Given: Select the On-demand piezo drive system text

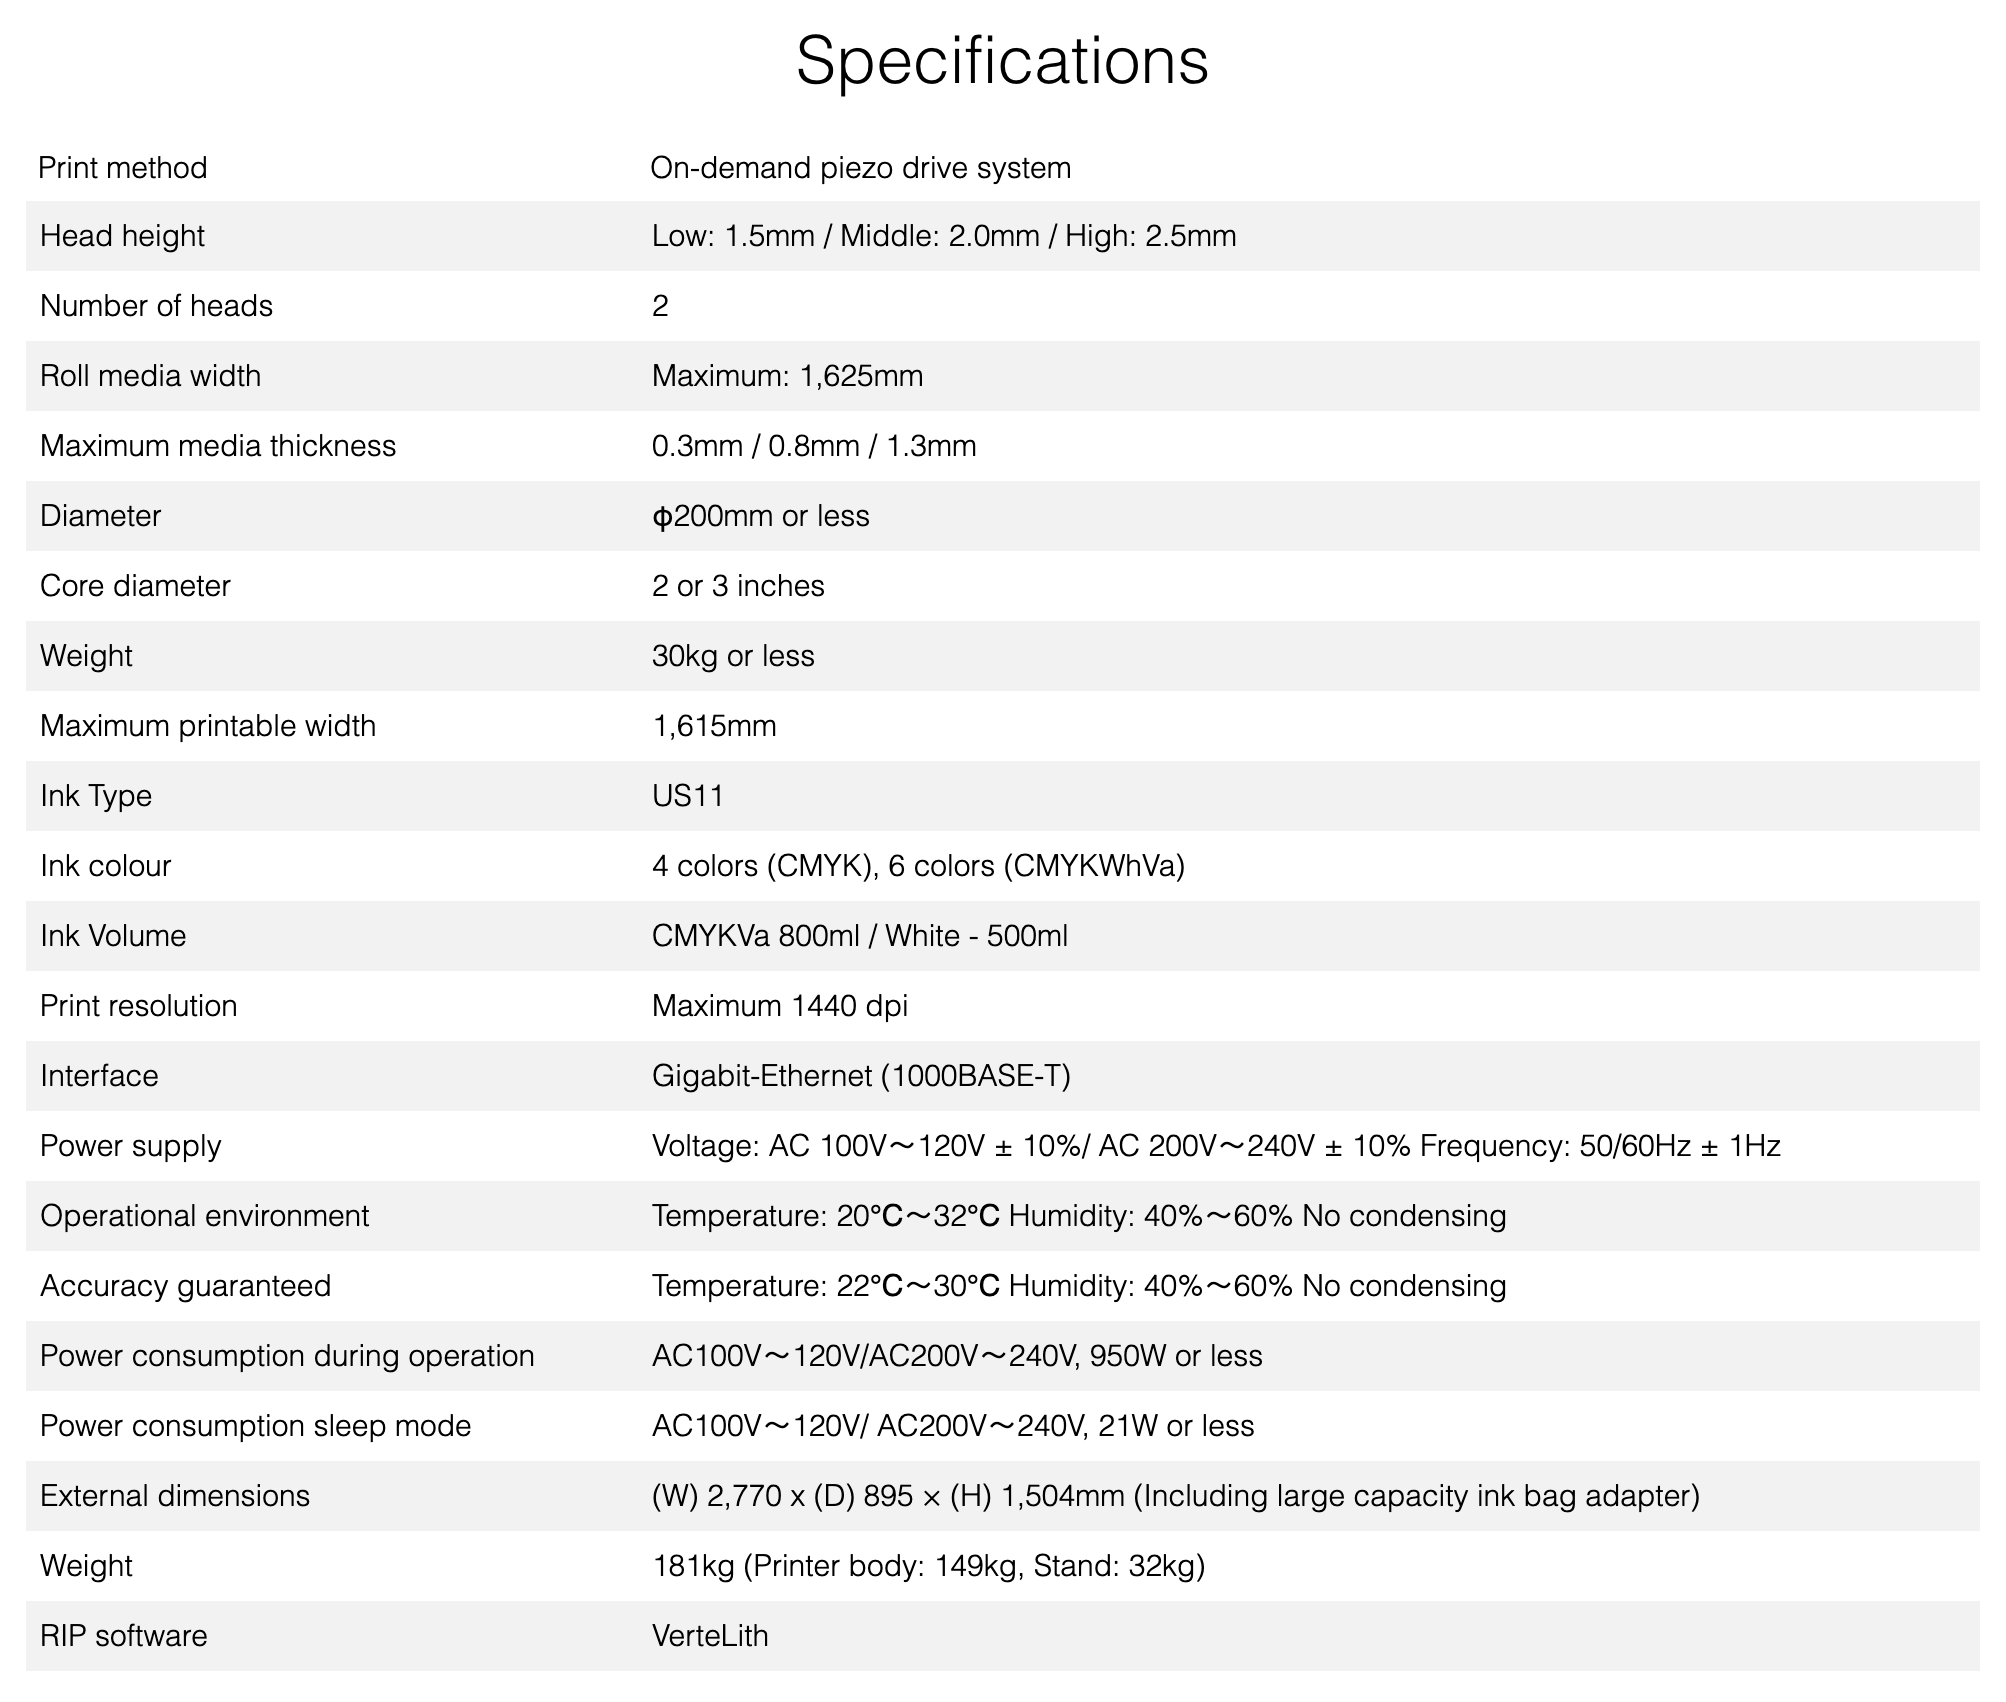Looking at the screenshot, I should click(x=860, y=167).
